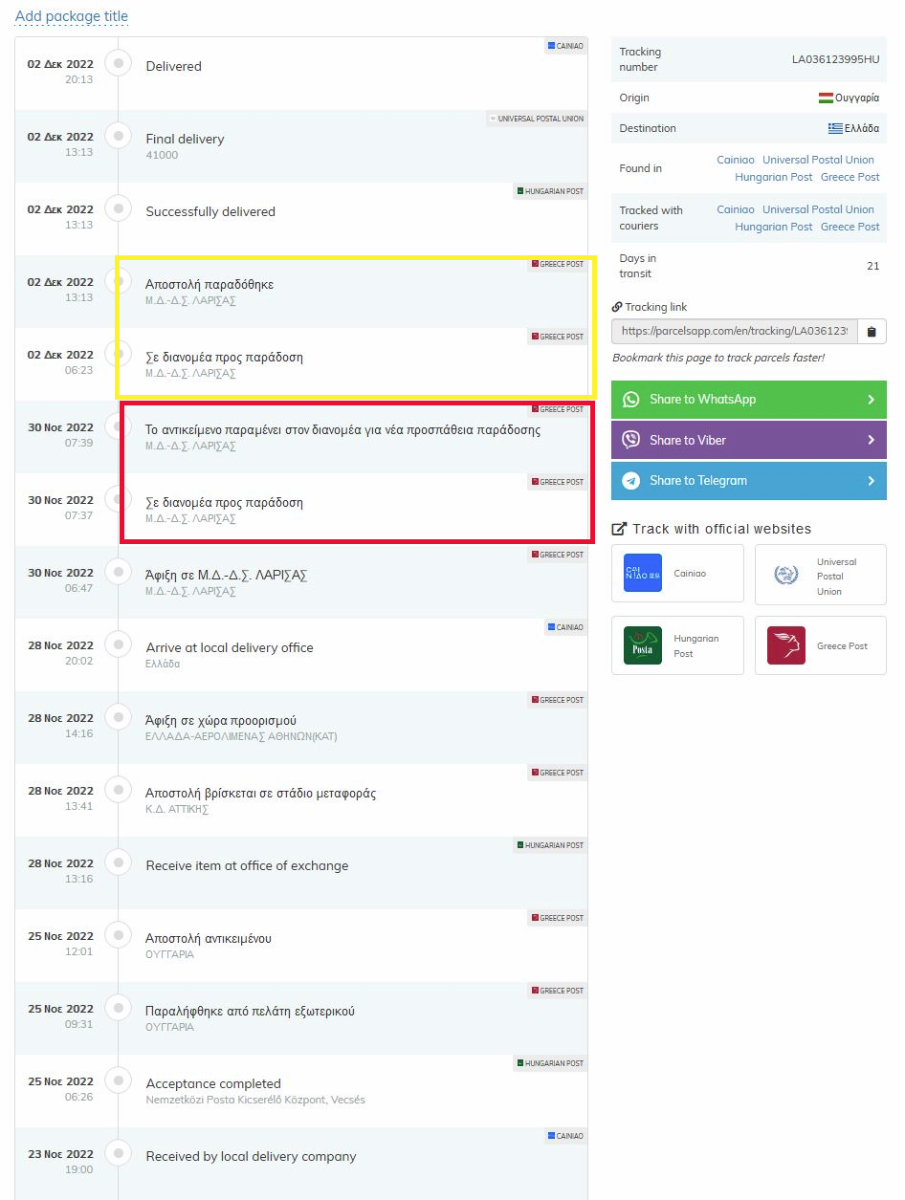This screenshot has height=1200, width=905.
Task: Click tracking number LA036123995HU
Action: pos(836,60)
